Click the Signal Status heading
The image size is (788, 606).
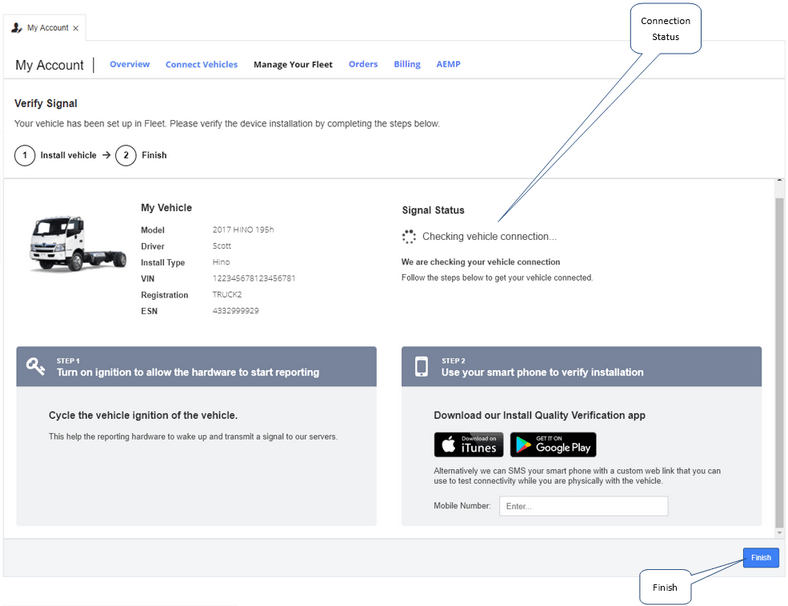(433, 211)
